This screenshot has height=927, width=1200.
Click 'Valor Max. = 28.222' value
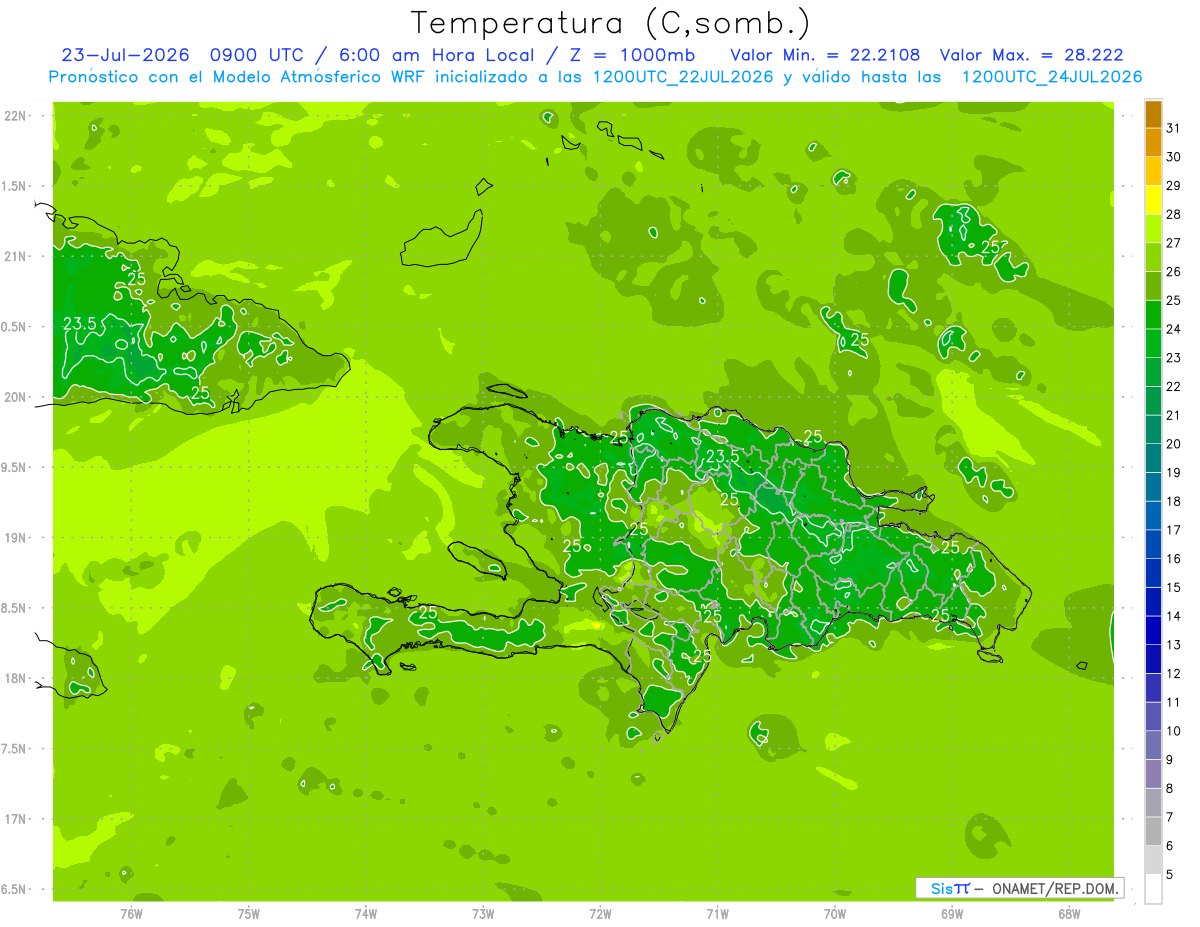coord(1031,55)
